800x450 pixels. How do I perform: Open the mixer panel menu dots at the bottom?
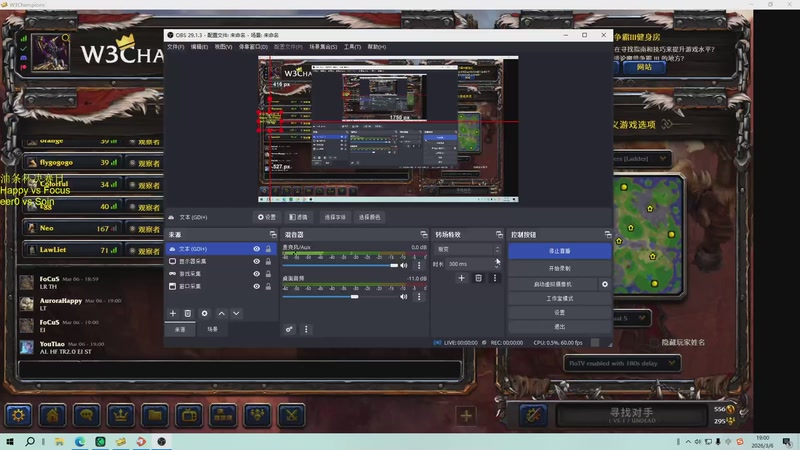(x=306, y=330)
